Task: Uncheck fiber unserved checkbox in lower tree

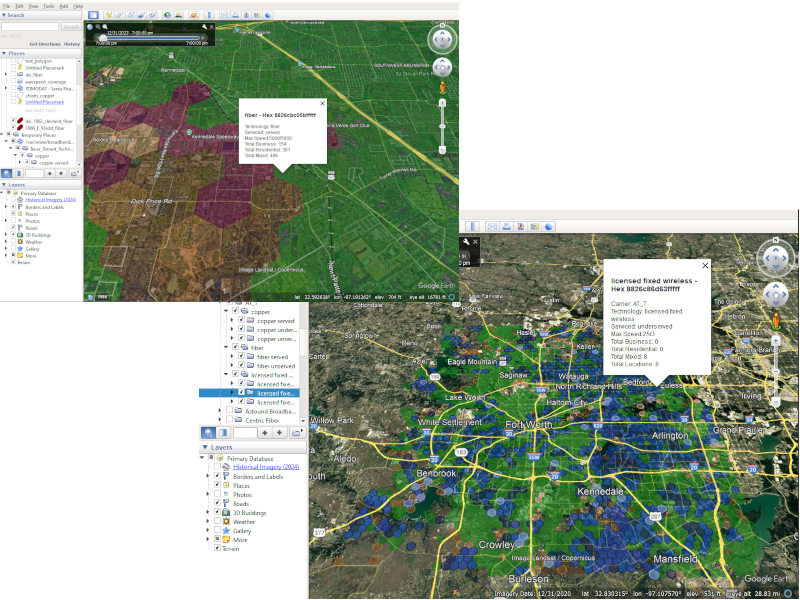Action: click(x=241, y=365)
